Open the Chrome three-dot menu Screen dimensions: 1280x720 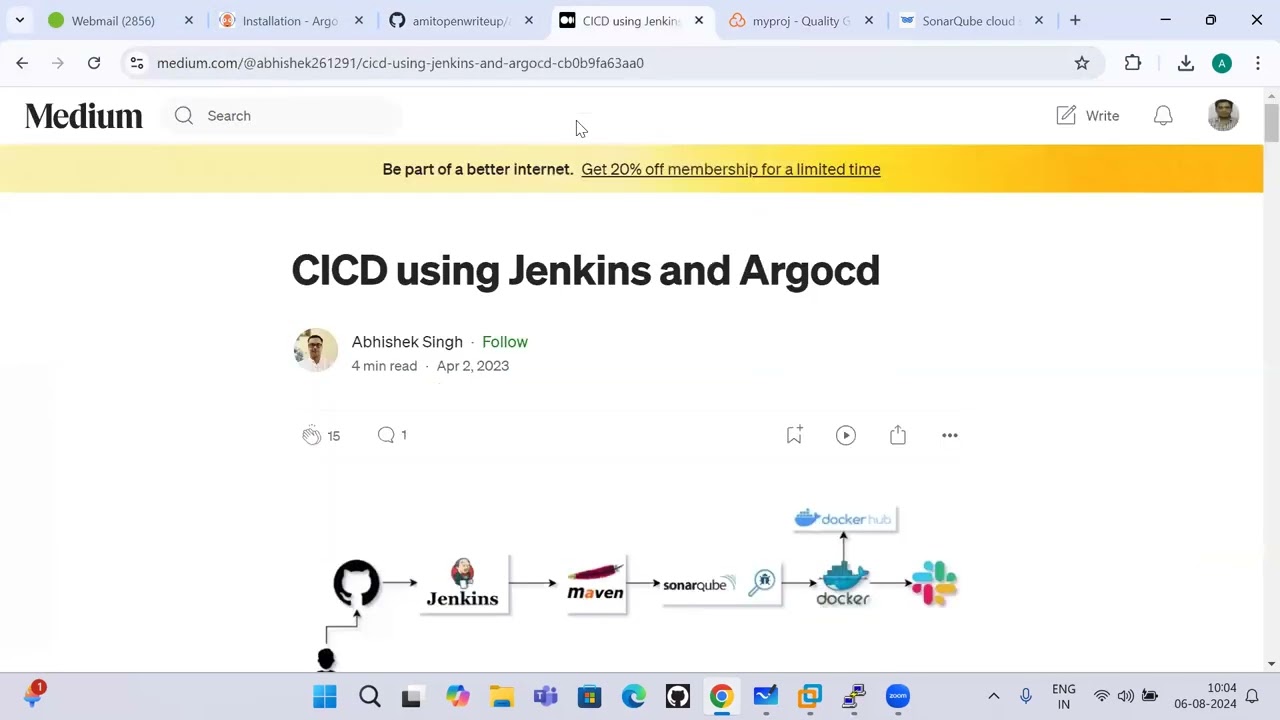(x=1257, y=63)
